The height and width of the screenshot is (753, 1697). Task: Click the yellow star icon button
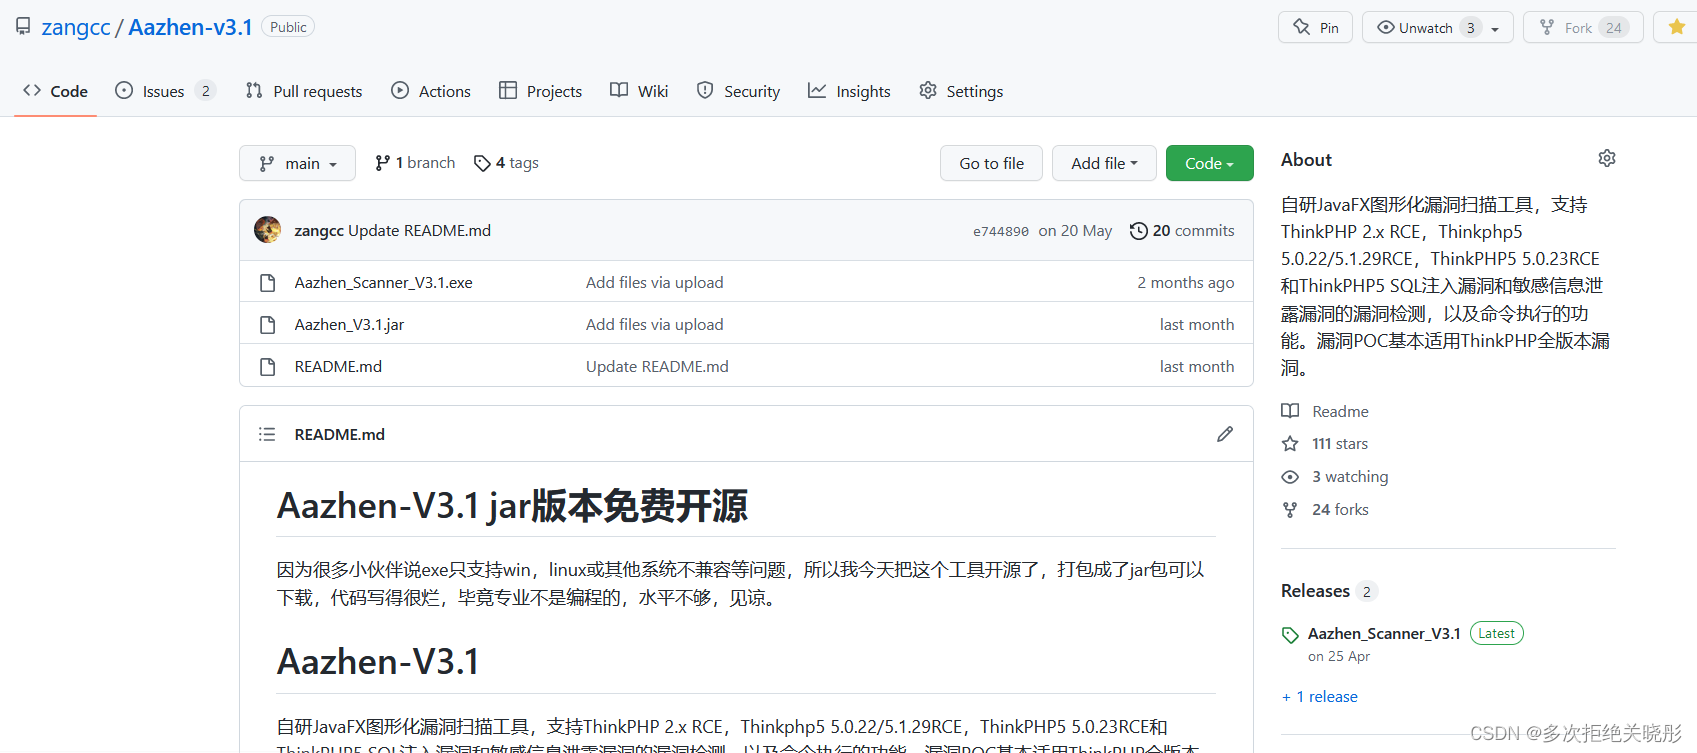(1677, 27)
